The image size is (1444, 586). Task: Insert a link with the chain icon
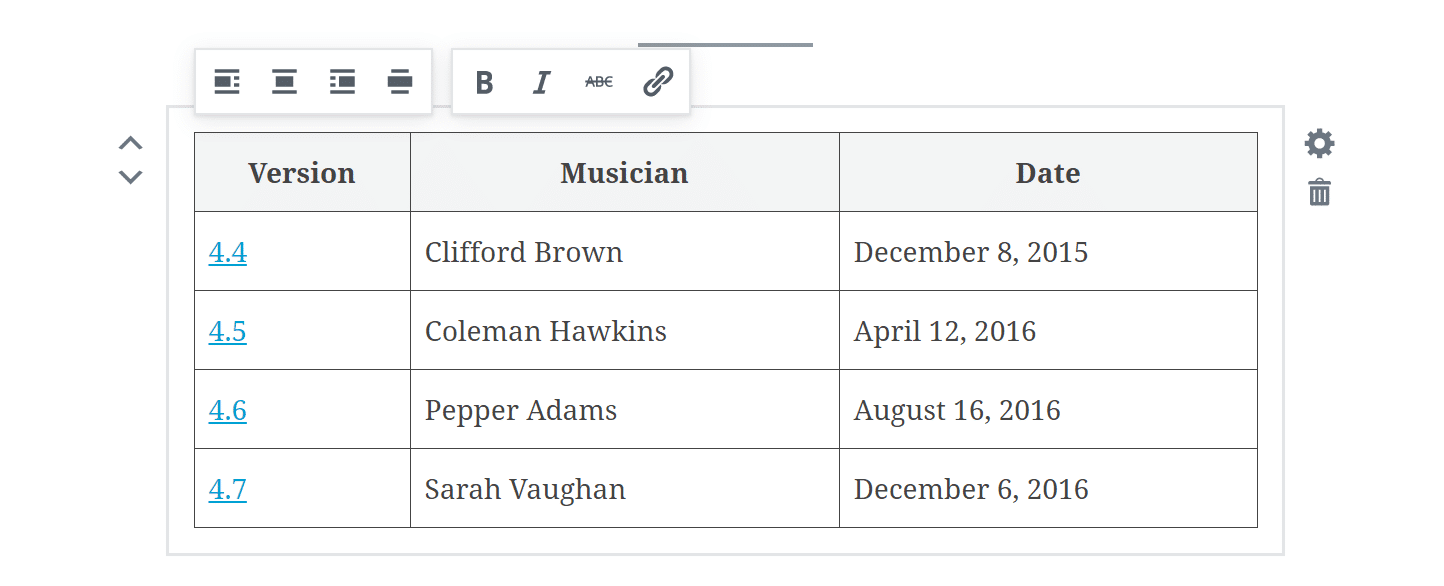(x=657, y=82)
